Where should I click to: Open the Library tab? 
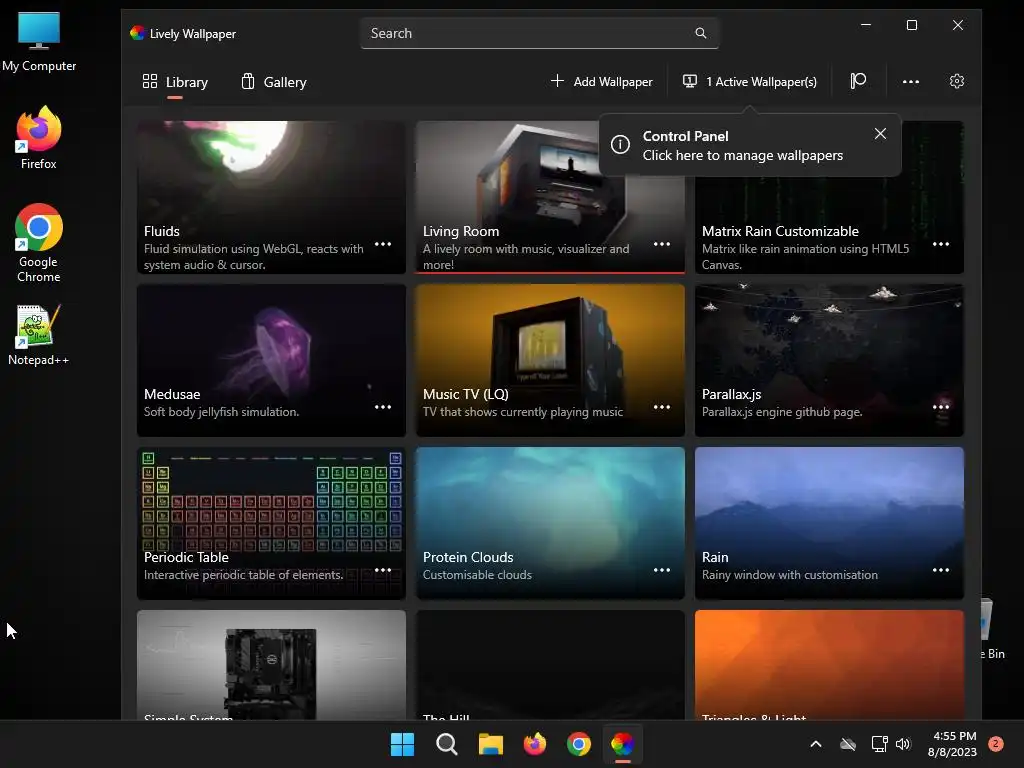tap(175, 82)
